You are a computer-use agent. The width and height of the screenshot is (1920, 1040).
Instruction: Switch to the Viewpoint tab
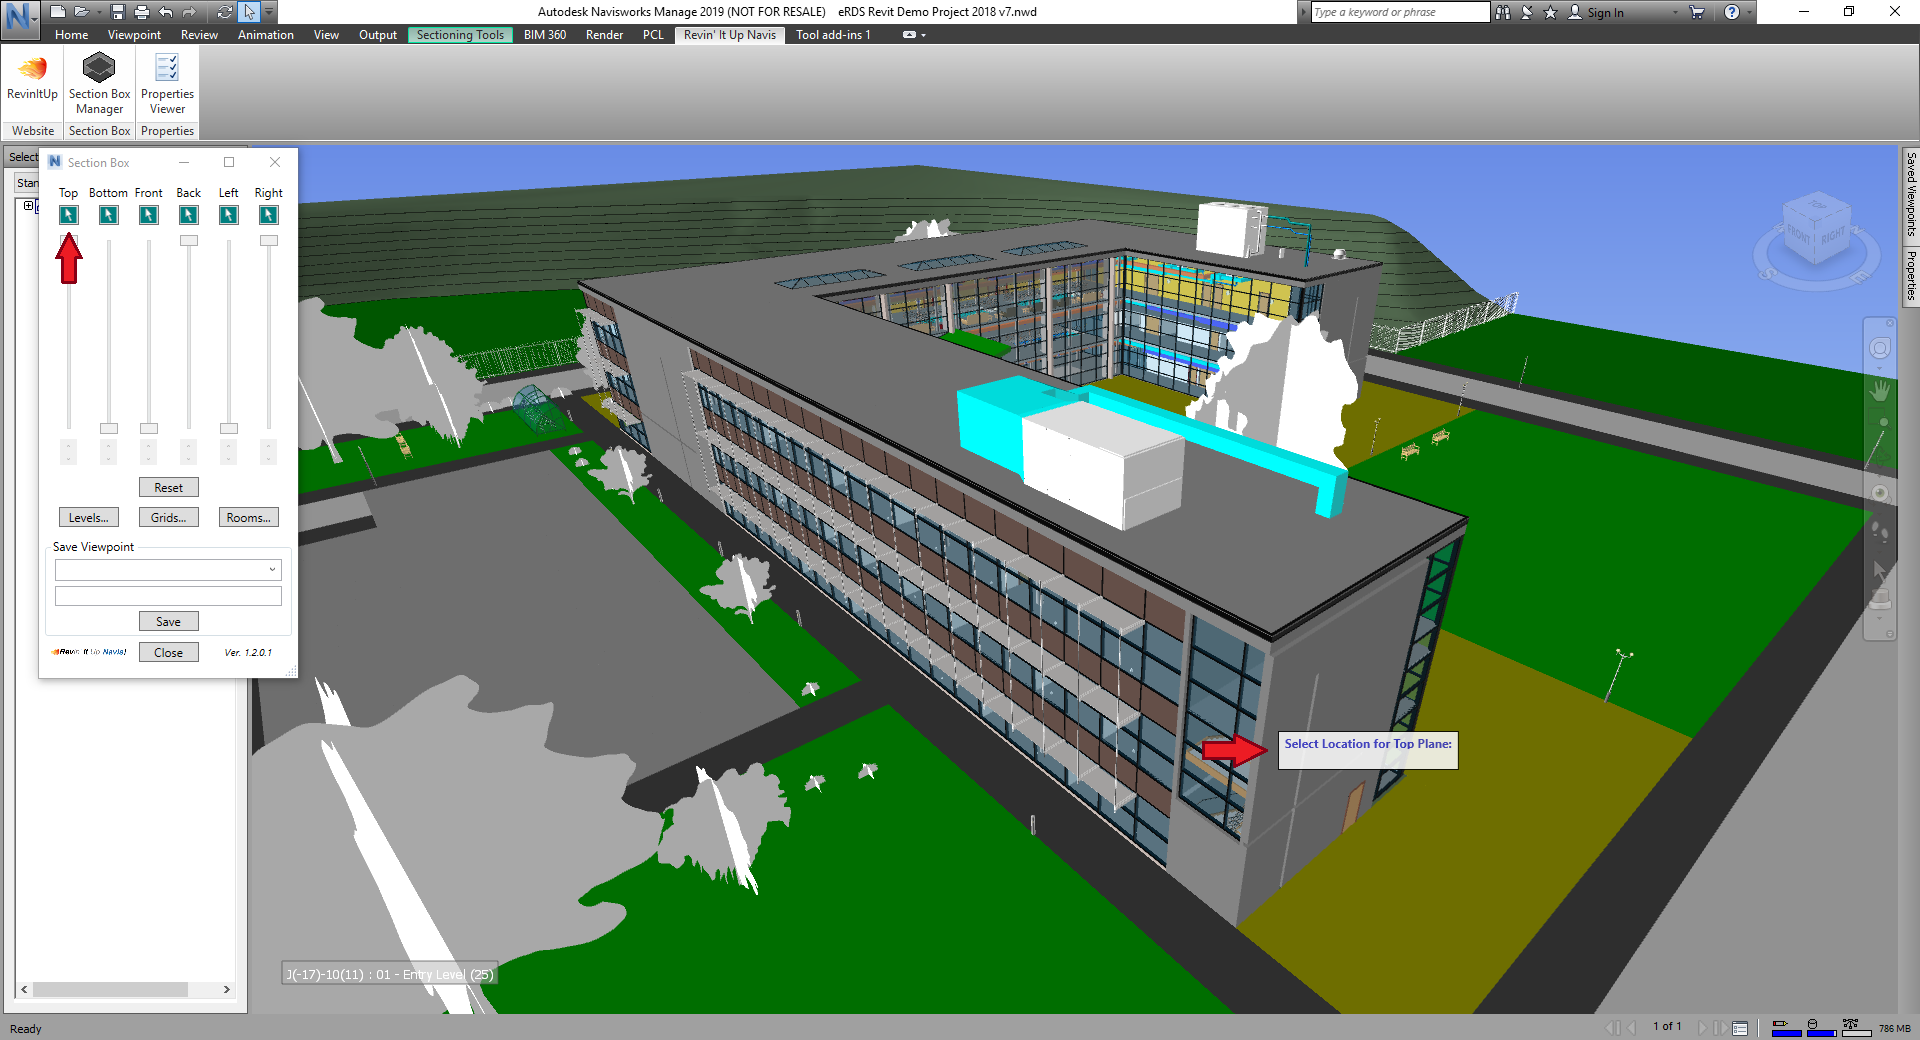click(x=134, y=35)
